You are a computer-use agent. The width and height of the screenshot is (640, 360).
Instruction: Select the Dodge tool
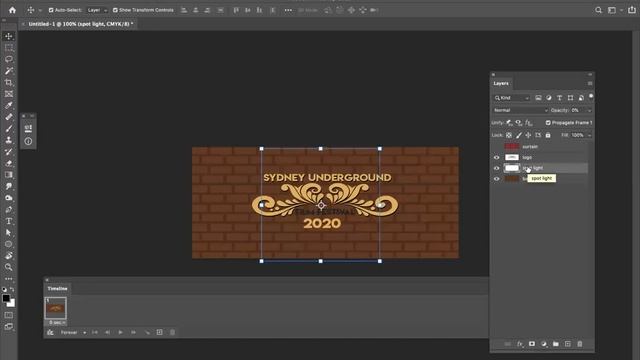[9, 198]
